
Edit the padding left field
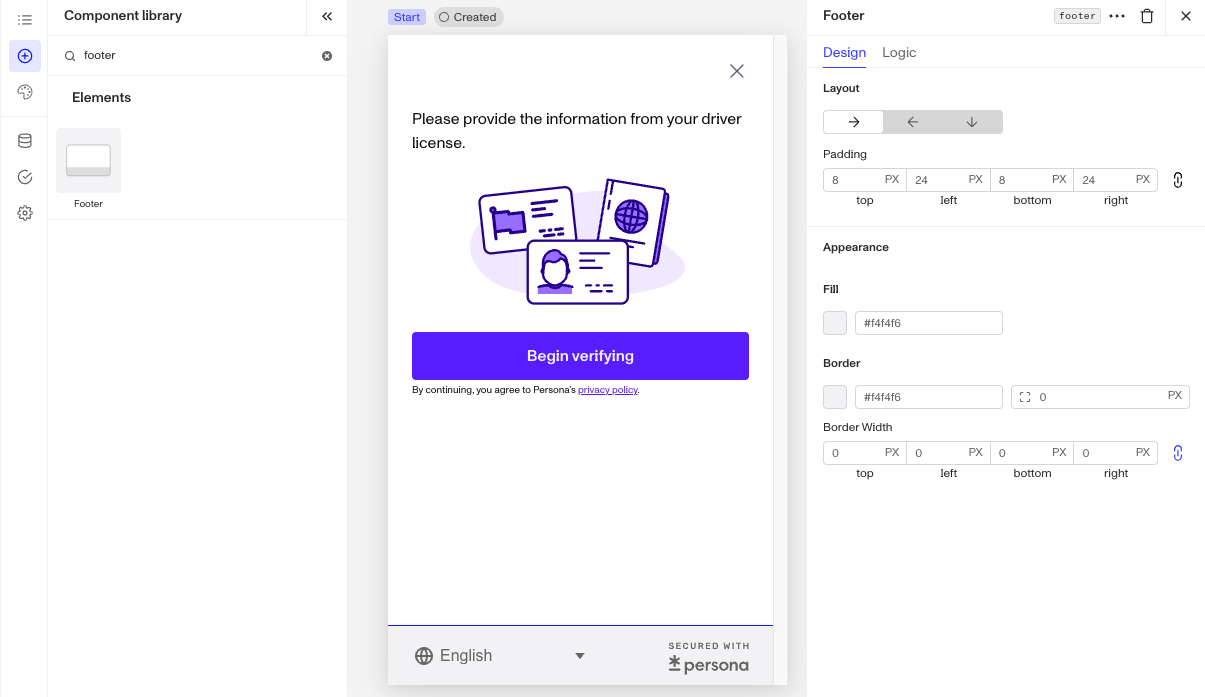pyautogui.click(x=948, y=180)
